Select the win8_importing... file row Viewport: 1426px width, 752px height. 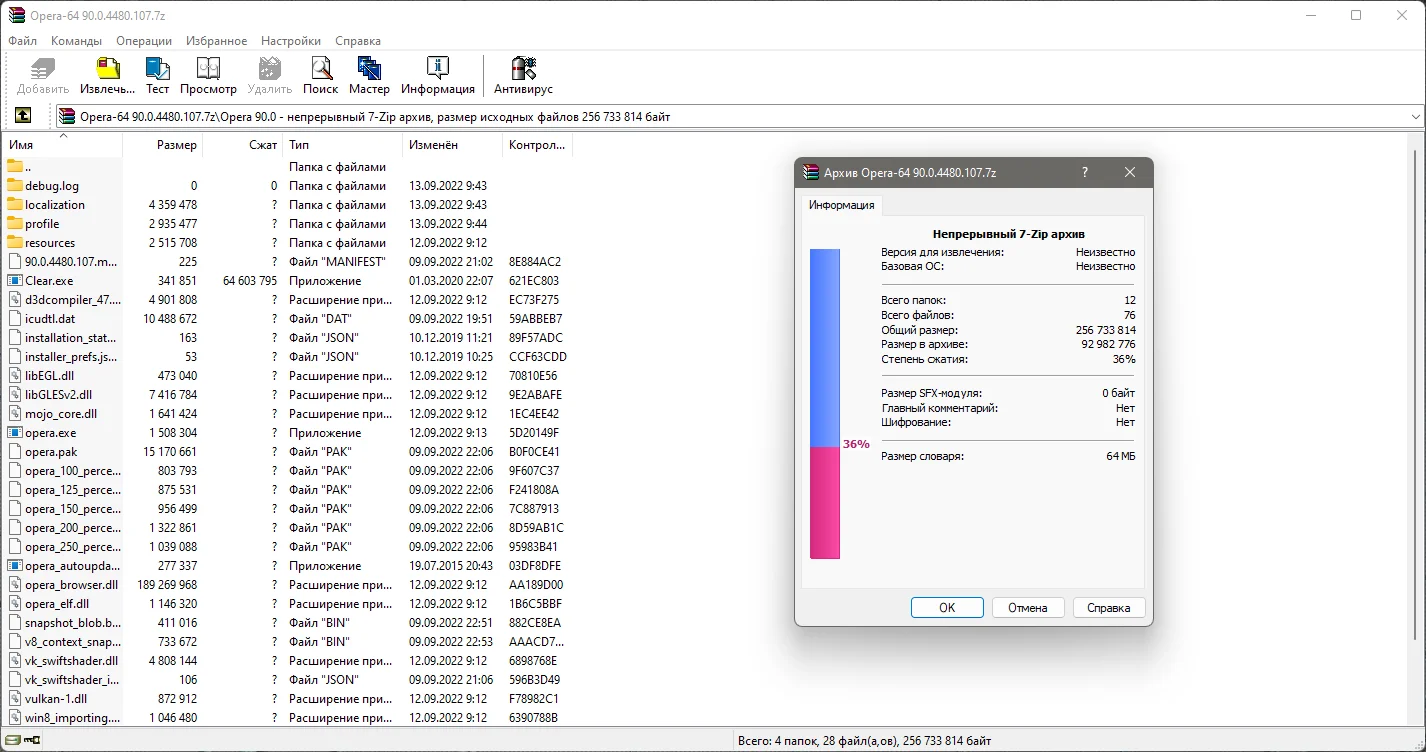tap(287, 717)
